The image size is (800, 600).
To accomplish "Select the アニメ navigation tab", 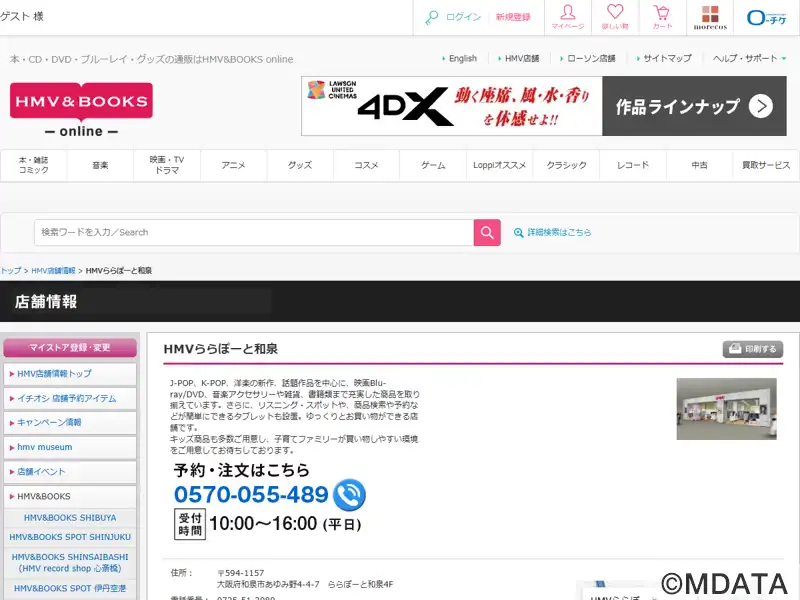I will 233,165.
